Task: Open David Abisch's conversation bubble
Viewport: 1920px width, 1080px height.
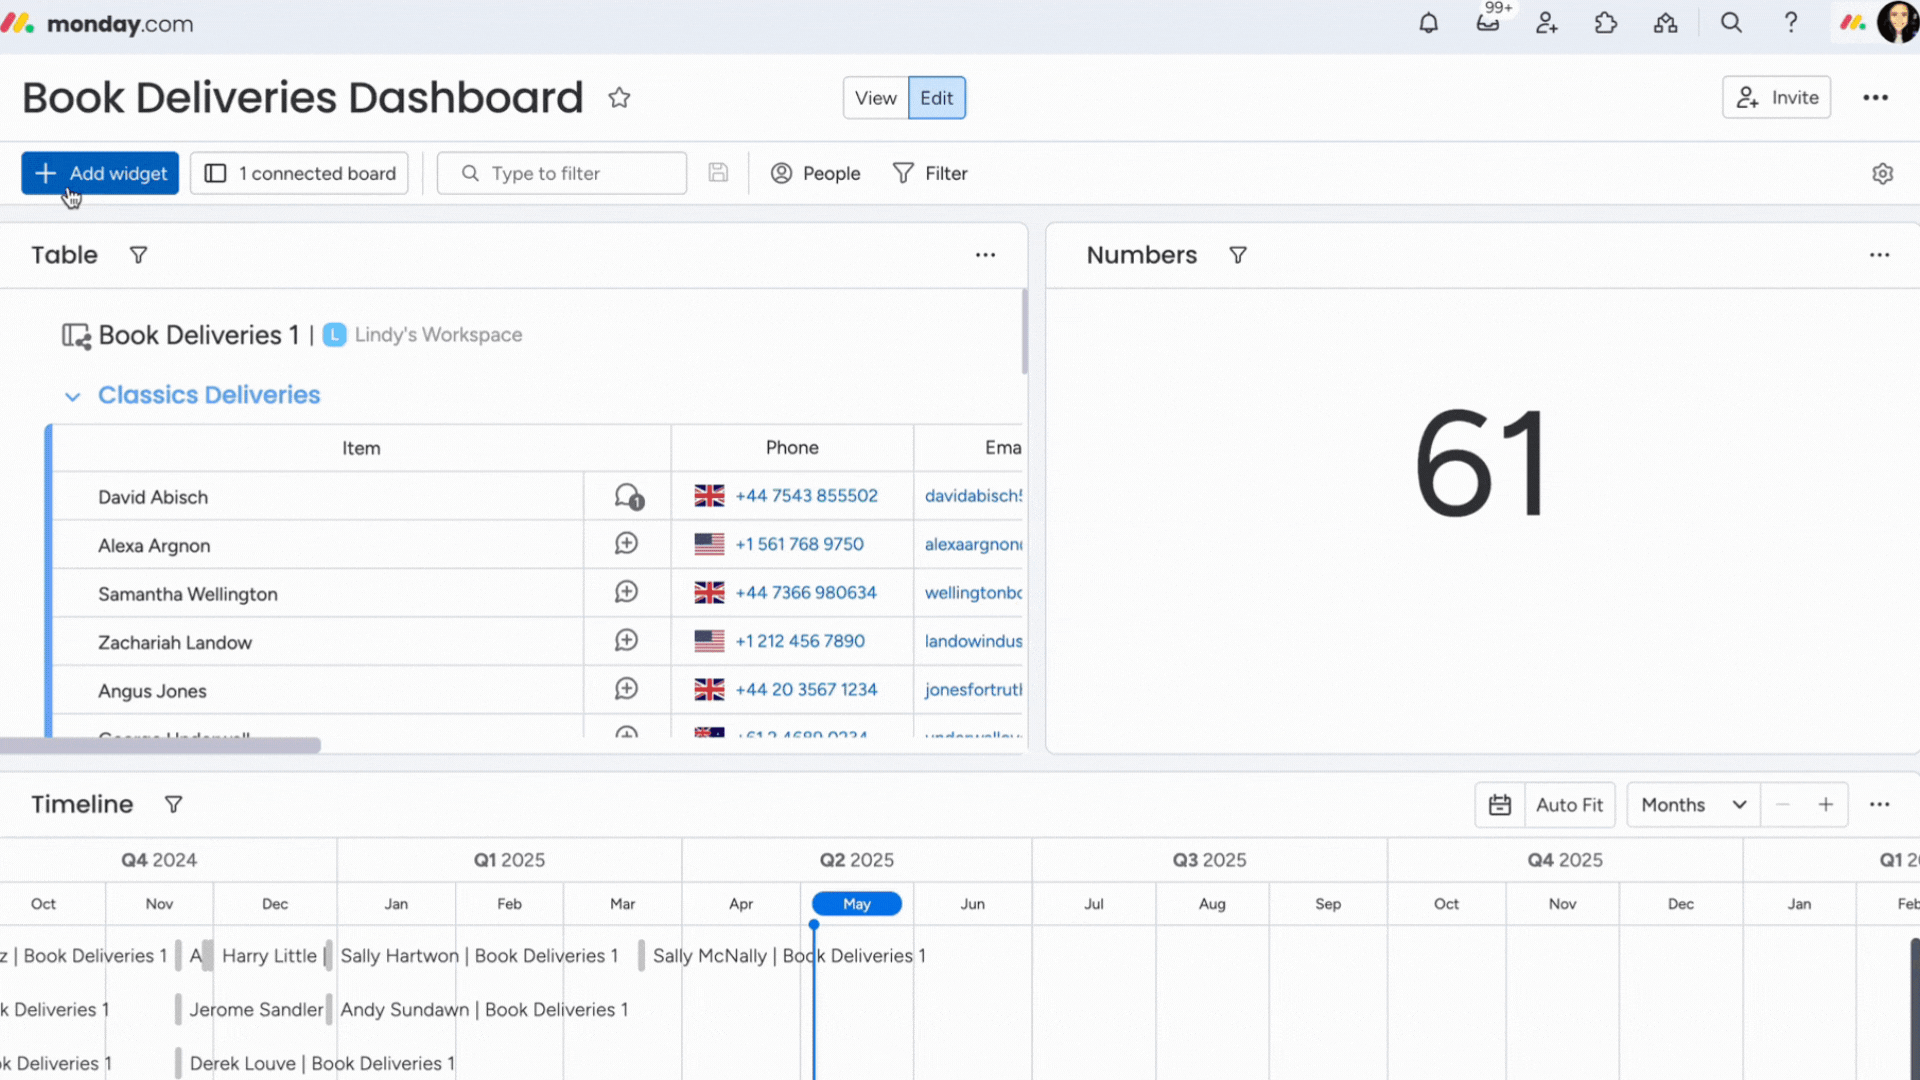Action: coord(628,496)
